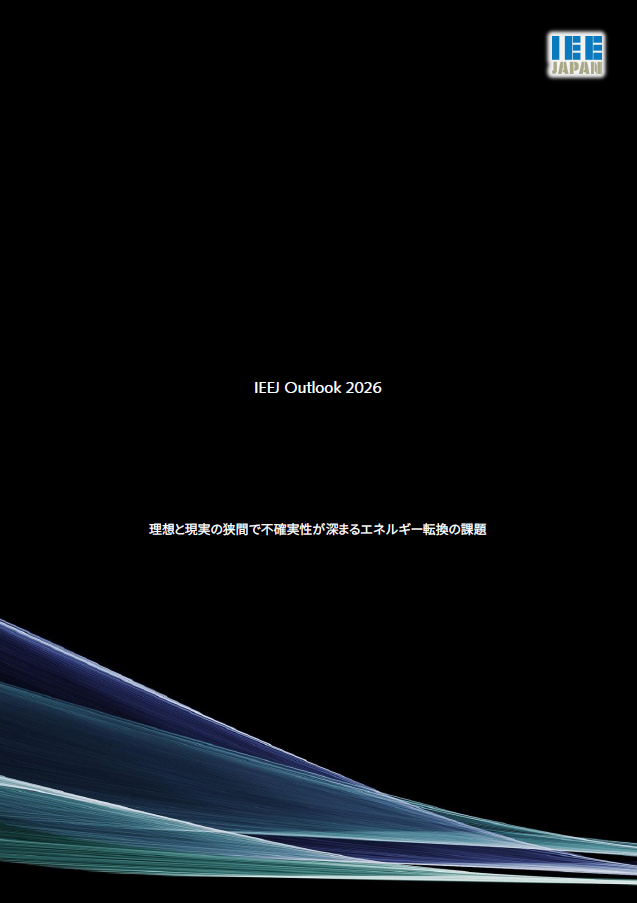Select the Japanese subtitle line
This screenshot has width=637, height=903.
pos(318,530)
